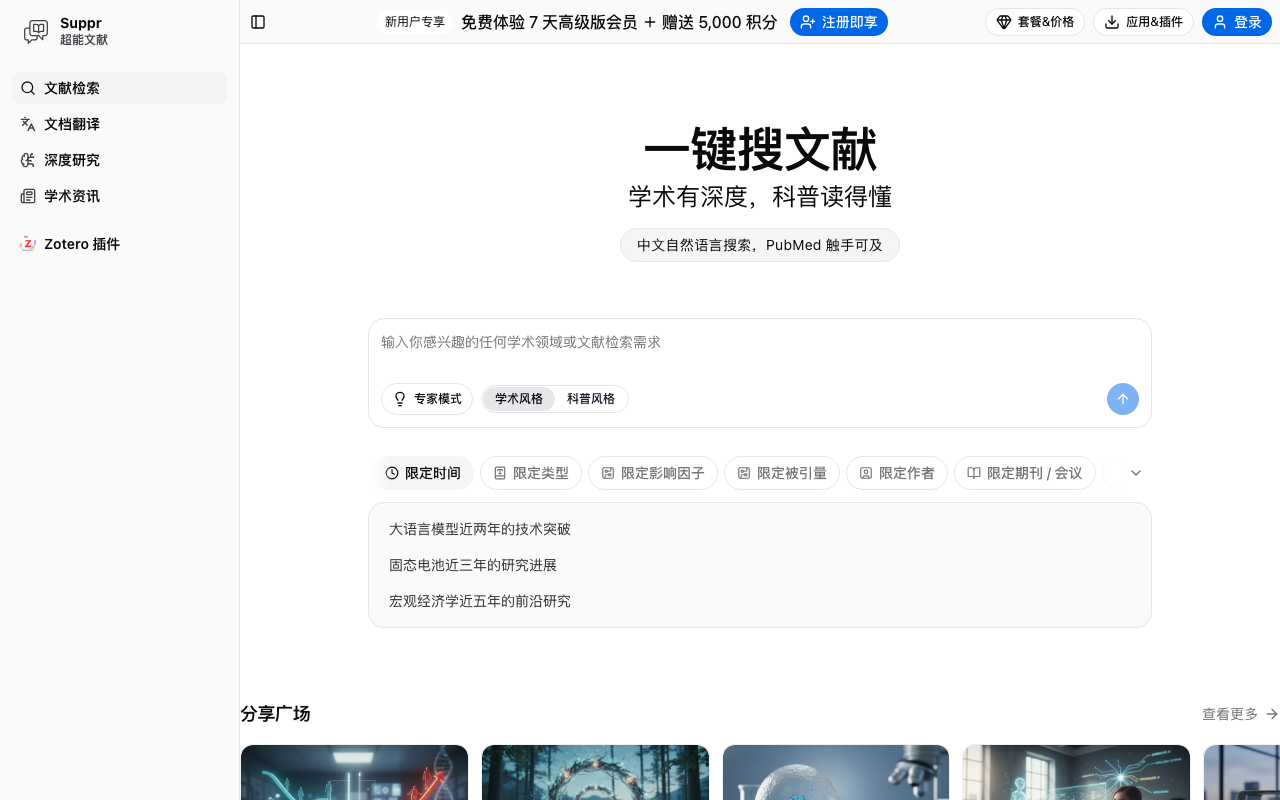Click the Suppr logo icon

pos(36,31)
